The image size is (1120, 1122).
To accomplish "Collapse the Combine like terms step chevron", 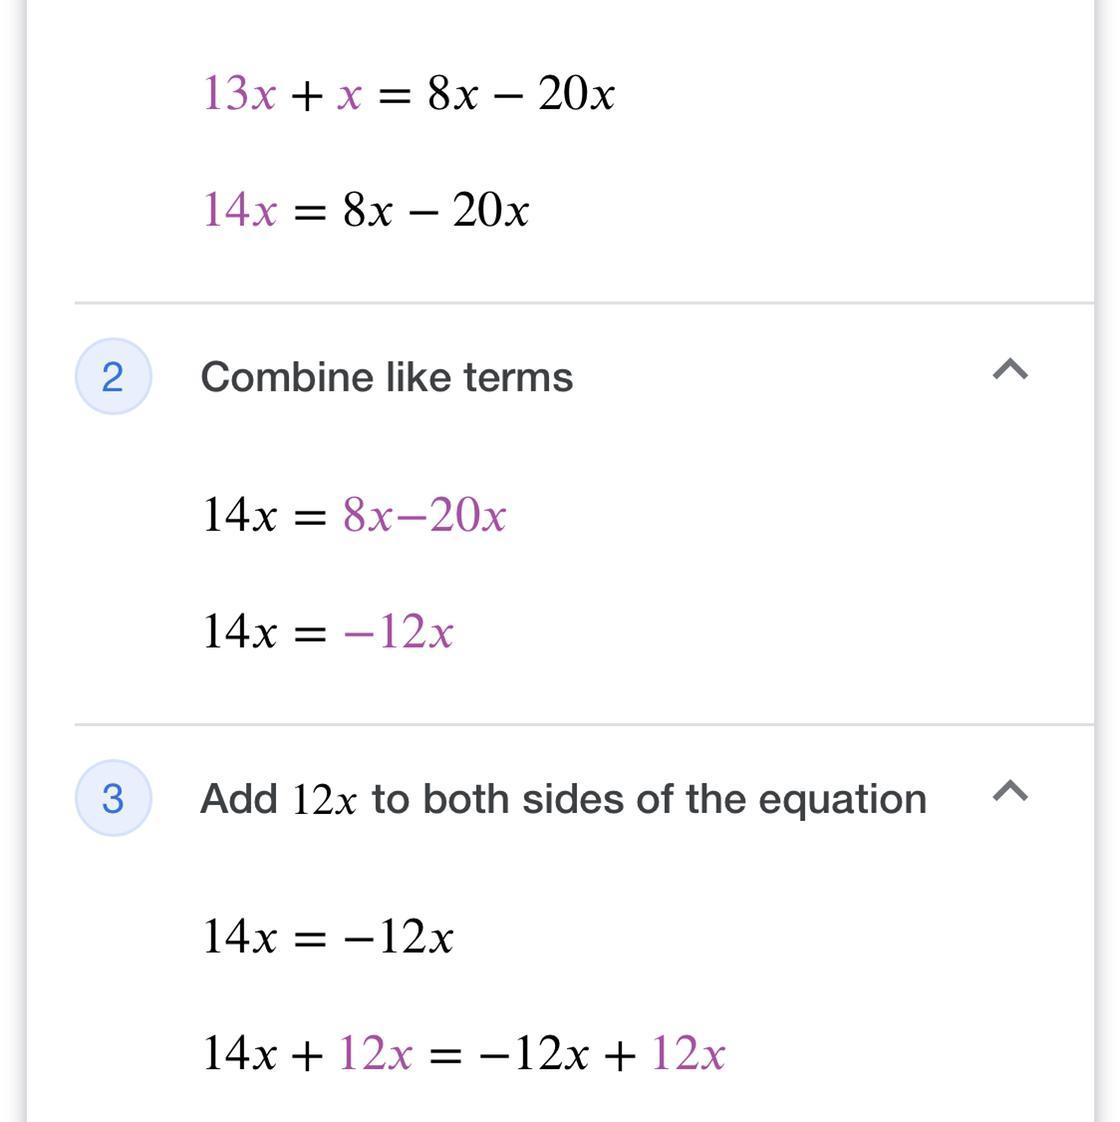I will click(x=1010, y=369).
